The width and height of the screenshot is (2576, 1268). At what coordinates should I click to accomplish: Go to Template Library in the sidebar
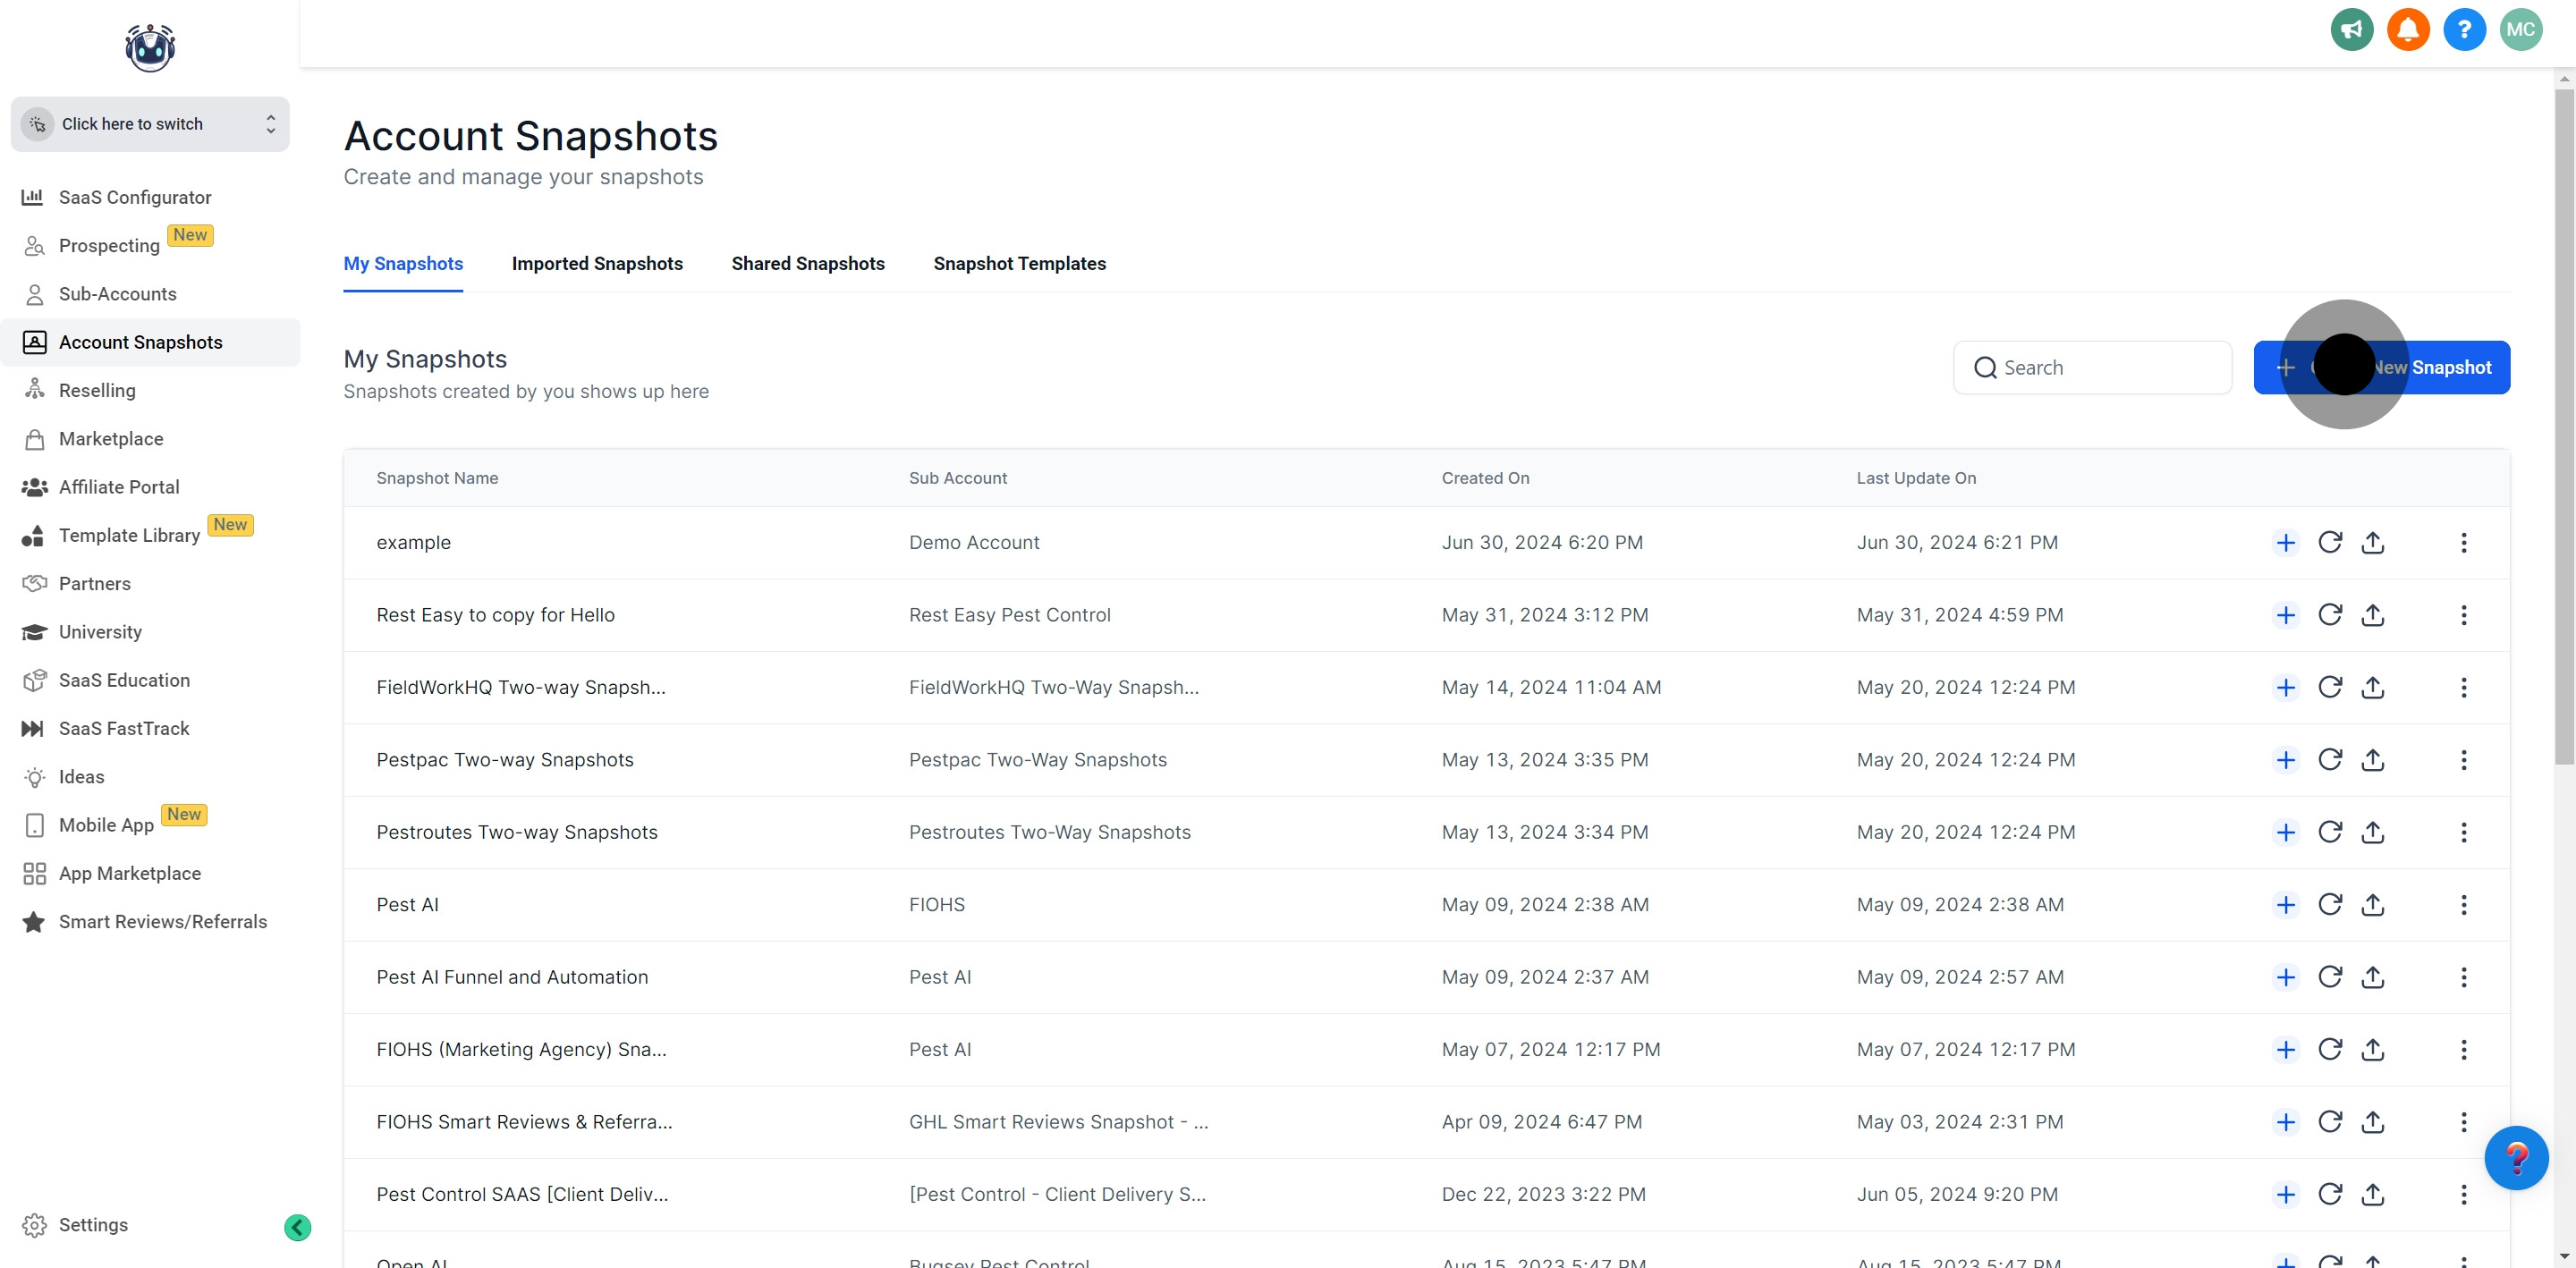129,535
